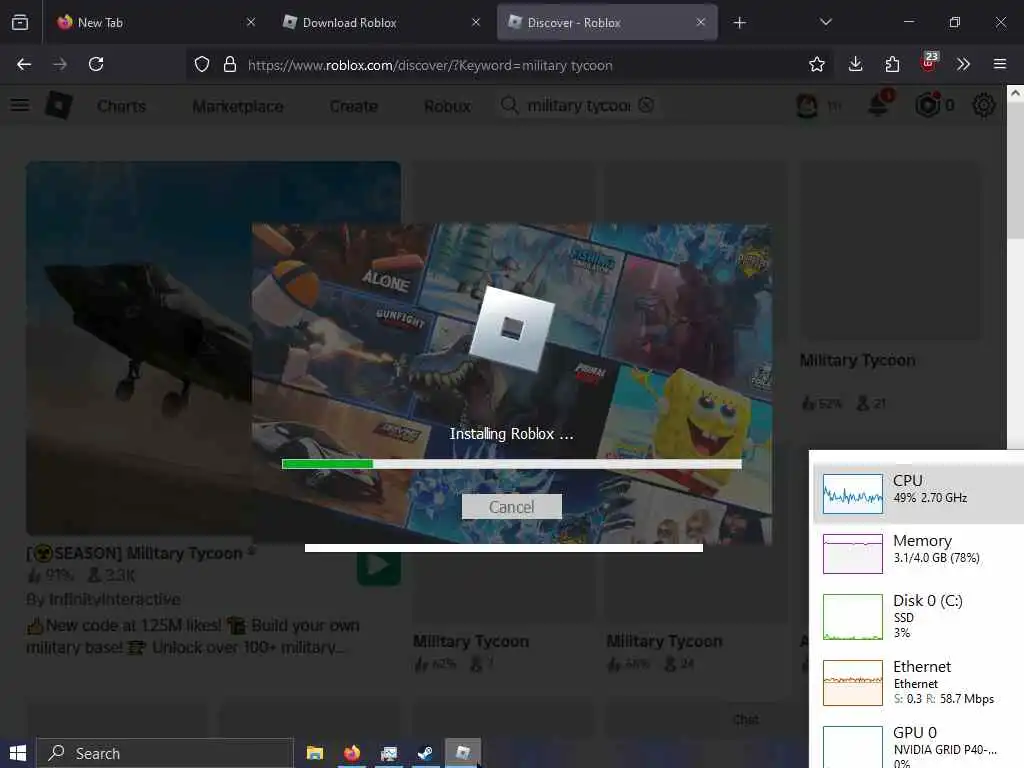Open the browser extensions menu
The width and height of the screenshot is (1024, 768).
(x=892, y=64)
